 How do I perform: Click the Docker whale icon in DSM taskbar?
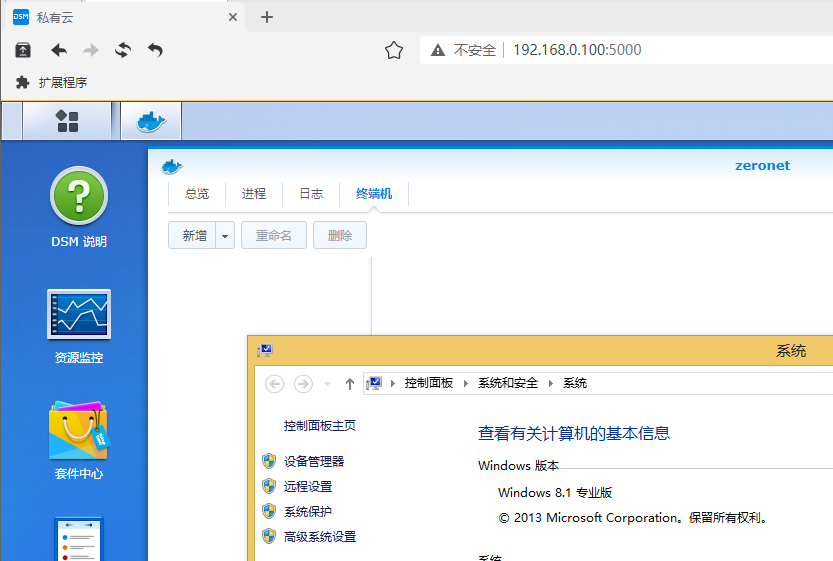tap(151, 122)
